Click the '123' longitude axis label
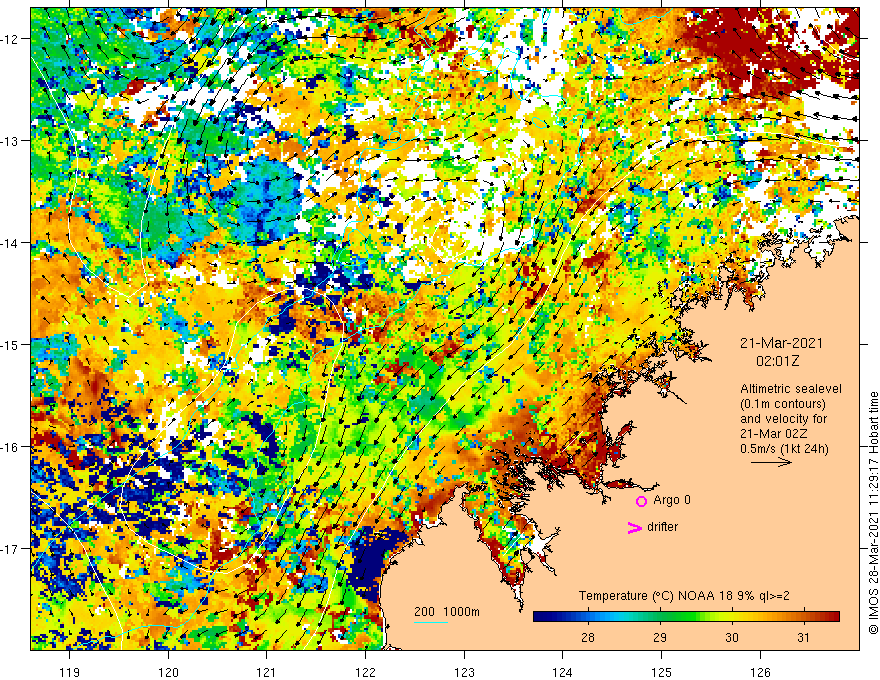 464,673
